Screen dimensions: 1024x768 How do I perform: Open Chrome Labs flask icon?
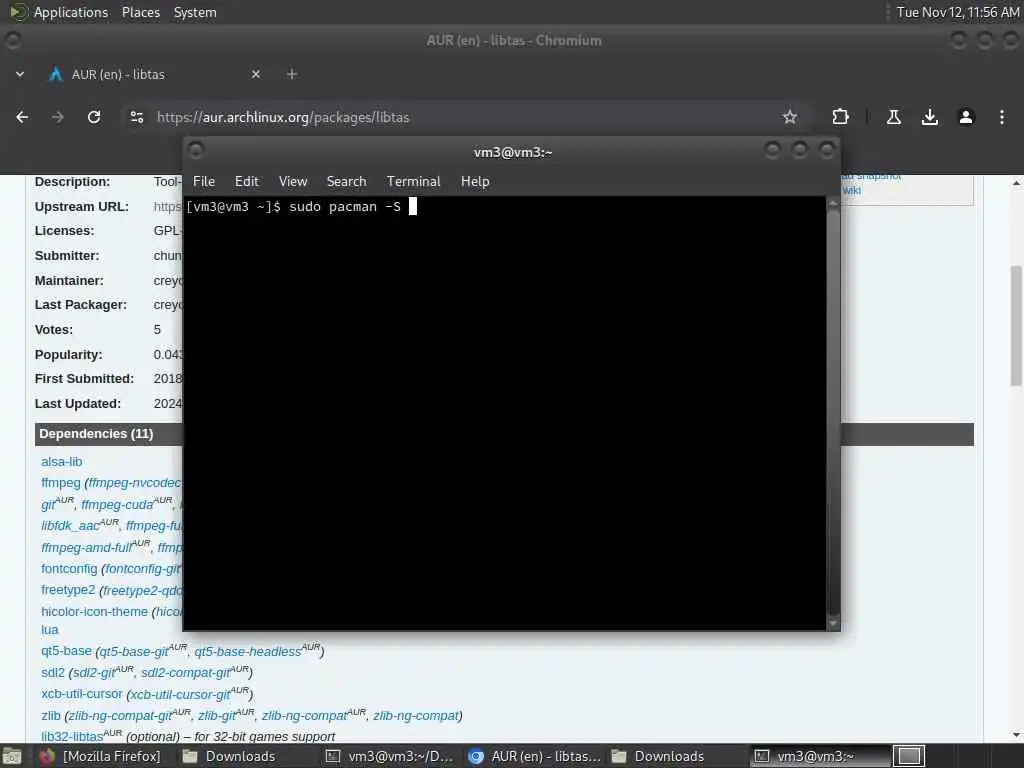click(893, 117)
